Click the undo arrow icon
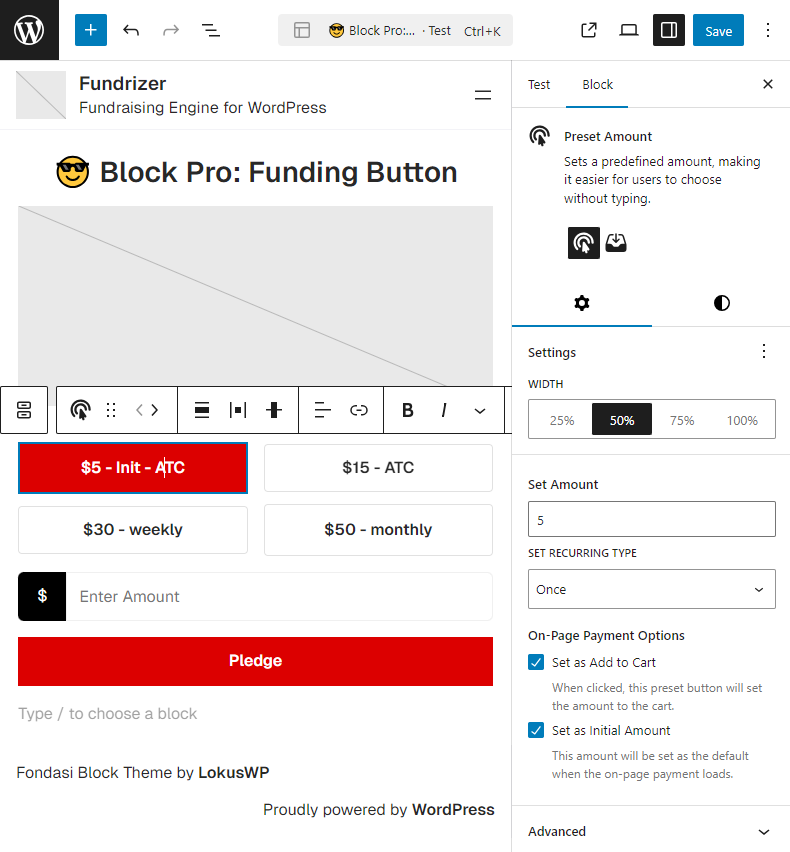 pyautogui.click(x=131, y=30)
